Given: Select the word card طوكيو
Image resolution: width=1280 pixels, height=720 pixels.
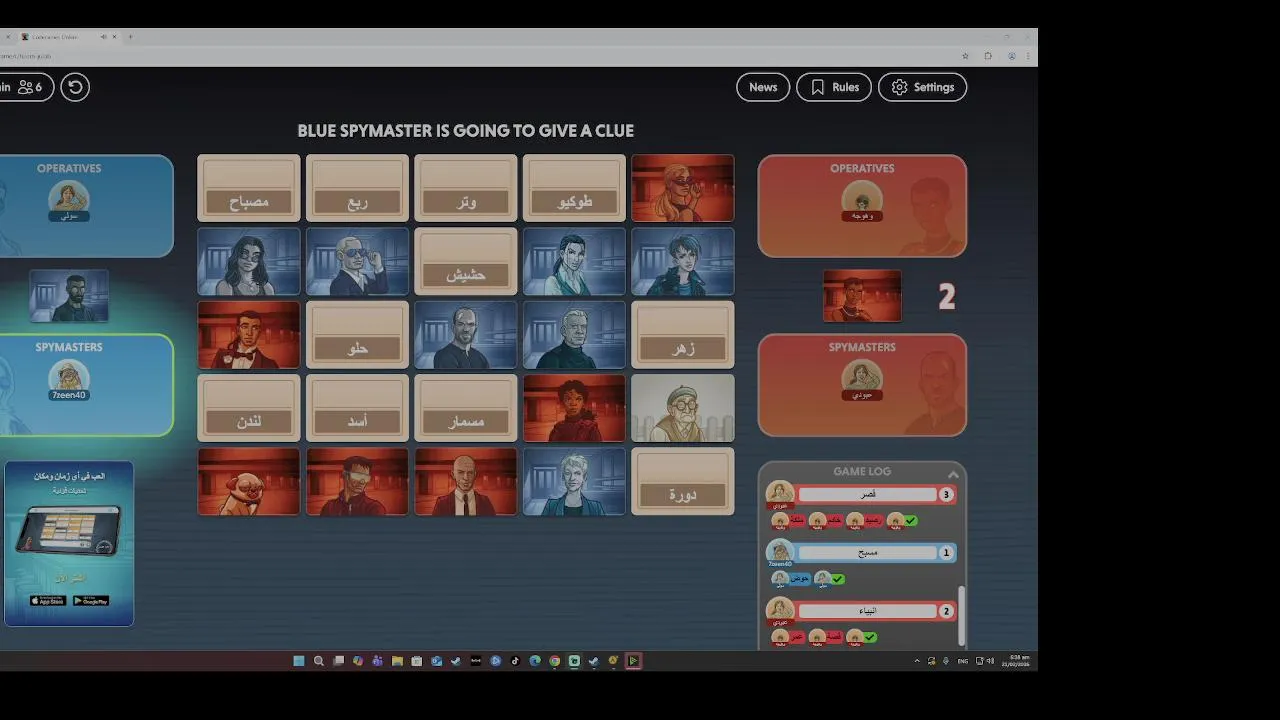Looking at the screenshot, I should pyautogui.click(x=574, y=188).
